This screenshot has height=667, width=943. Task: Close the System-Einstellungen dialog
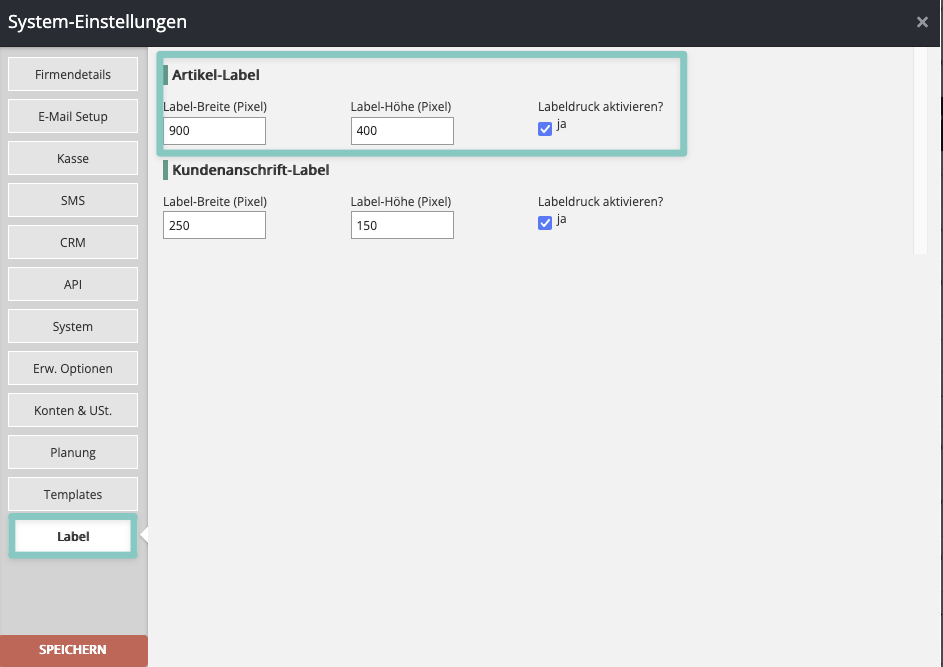(922, 22)
